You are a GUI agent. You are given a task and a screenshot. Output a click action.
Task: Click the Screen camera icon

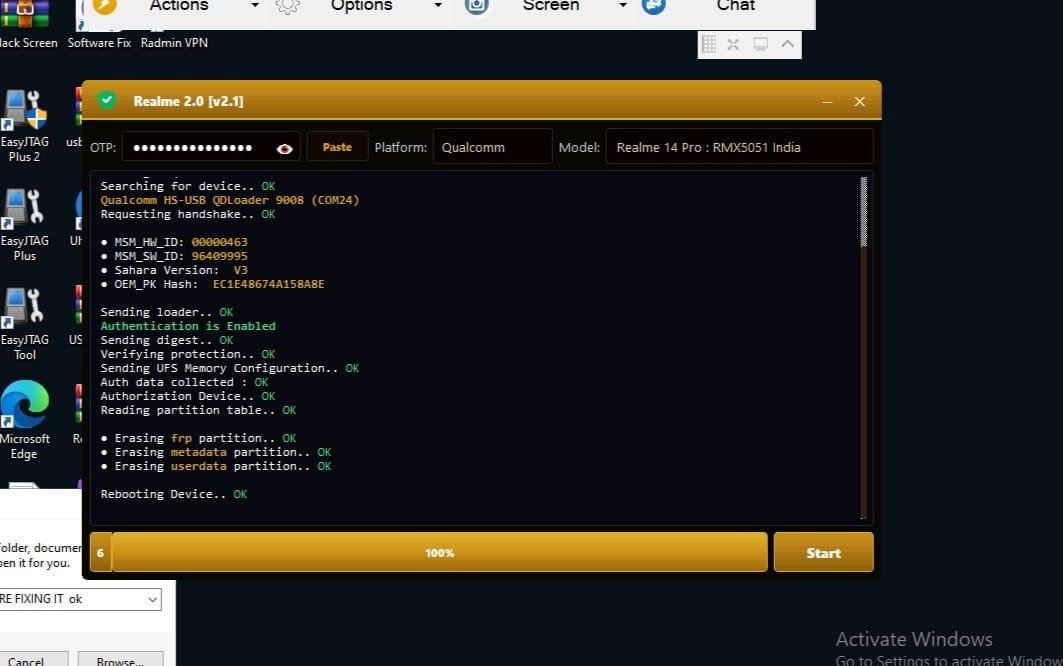pyautogui.click(x=477, y=6)
